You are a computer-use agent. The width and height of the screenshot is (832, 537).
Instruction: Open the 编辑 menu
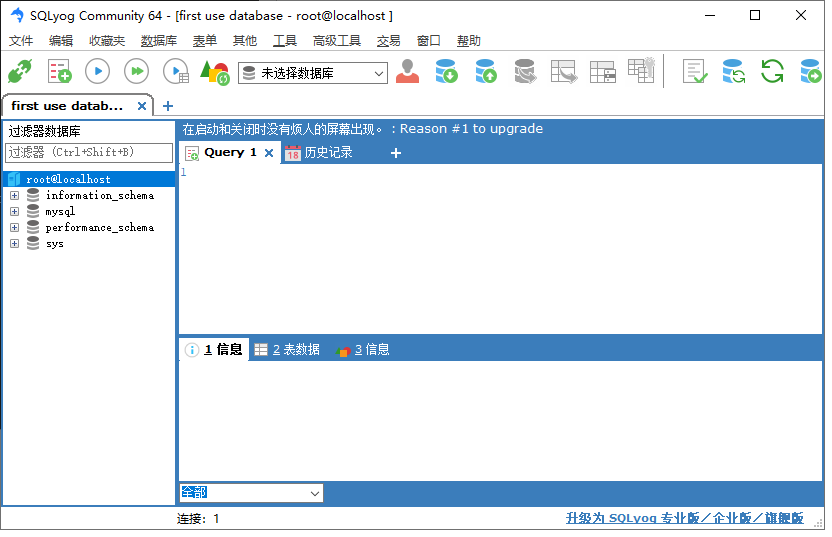[61, 41]
